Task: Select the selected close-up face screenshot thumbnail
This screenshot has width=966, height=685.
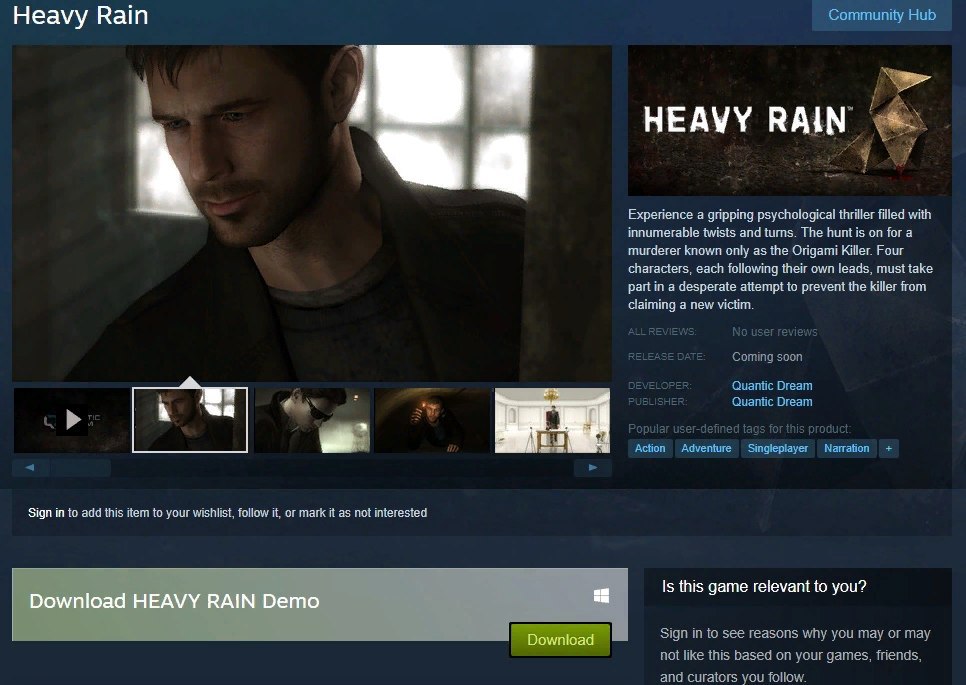Action: coord(190,420)
